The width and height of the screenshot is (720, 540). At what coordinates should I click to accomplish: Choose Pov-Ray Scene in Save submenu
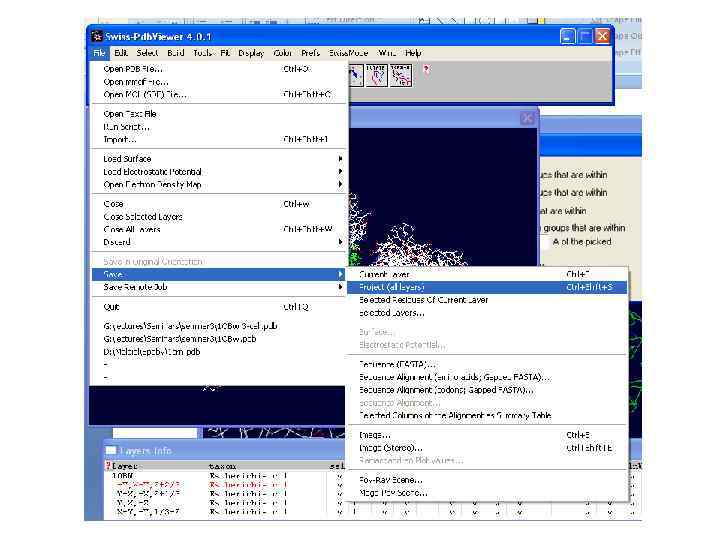coord(487,480)
